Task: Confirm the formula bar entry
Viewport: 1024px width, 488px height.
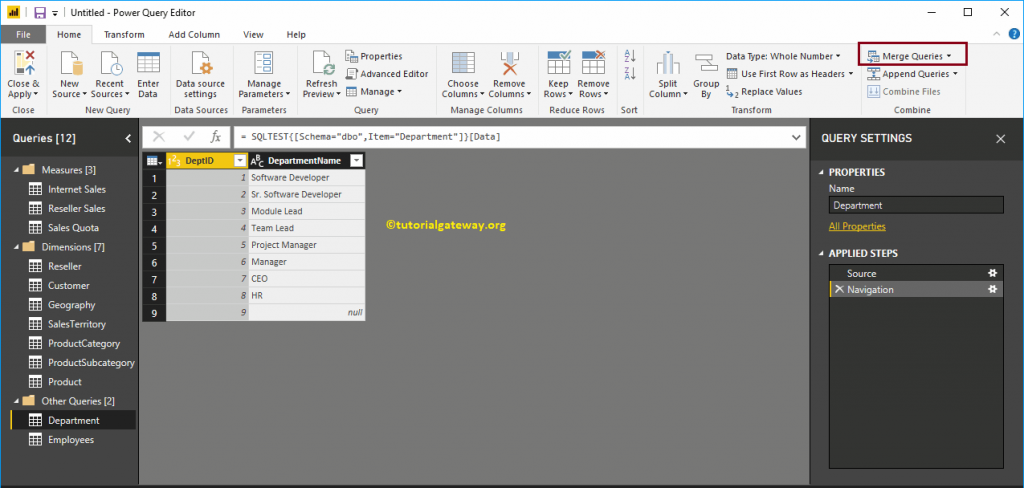Action: pyautogui.click(x=189, y=137)
